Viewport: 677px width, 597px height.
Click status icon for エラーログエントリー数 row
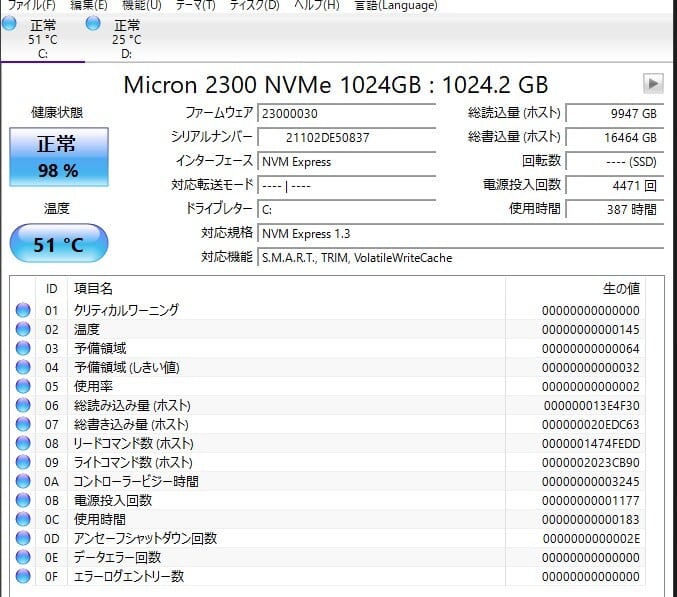click(x=23, y=576)
